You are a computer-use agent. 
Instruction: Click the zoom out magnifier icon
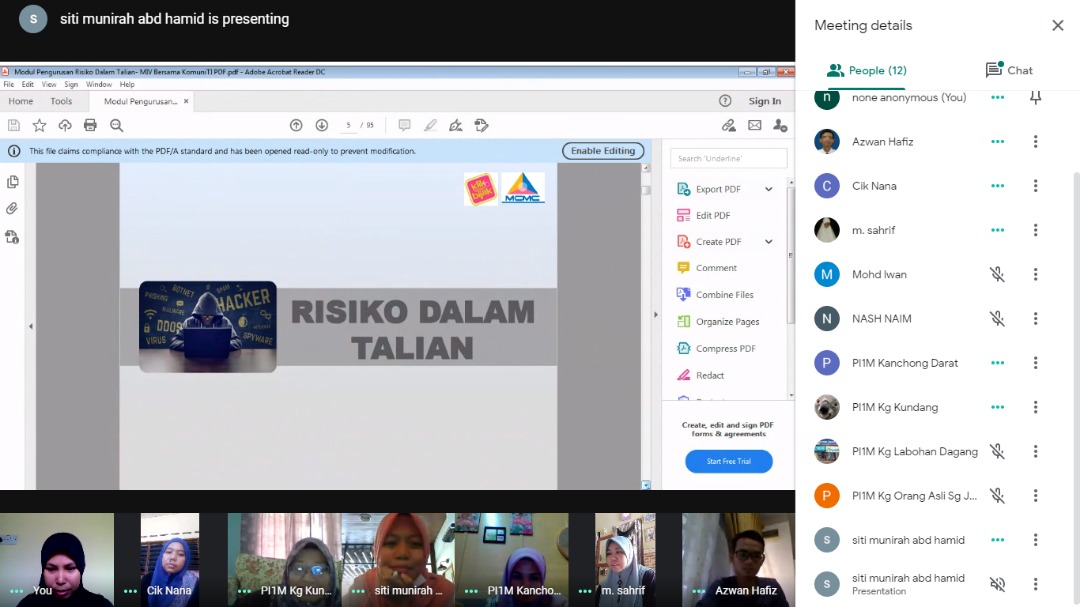tap(116, 125)
